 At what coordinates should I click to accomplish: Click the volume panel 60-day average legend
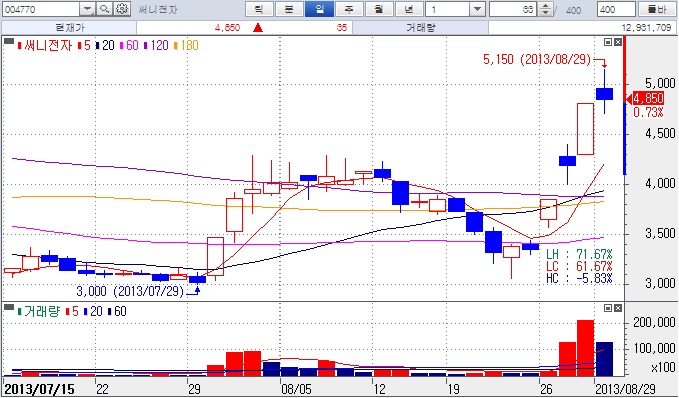click(117, 311)
